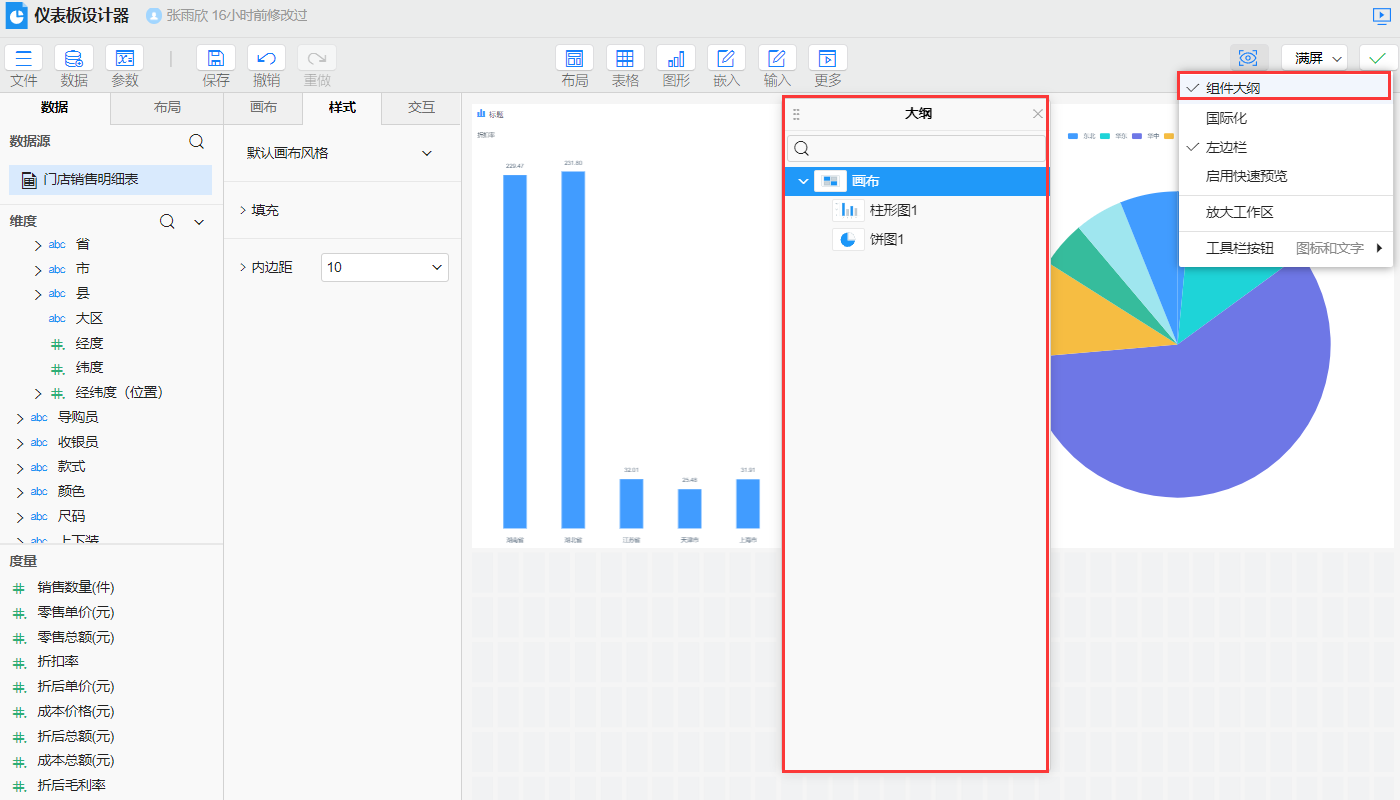Select 柱形图1 in the outline
The height and width of the screenshot is (800, 1400).
(x=893, y=210)
